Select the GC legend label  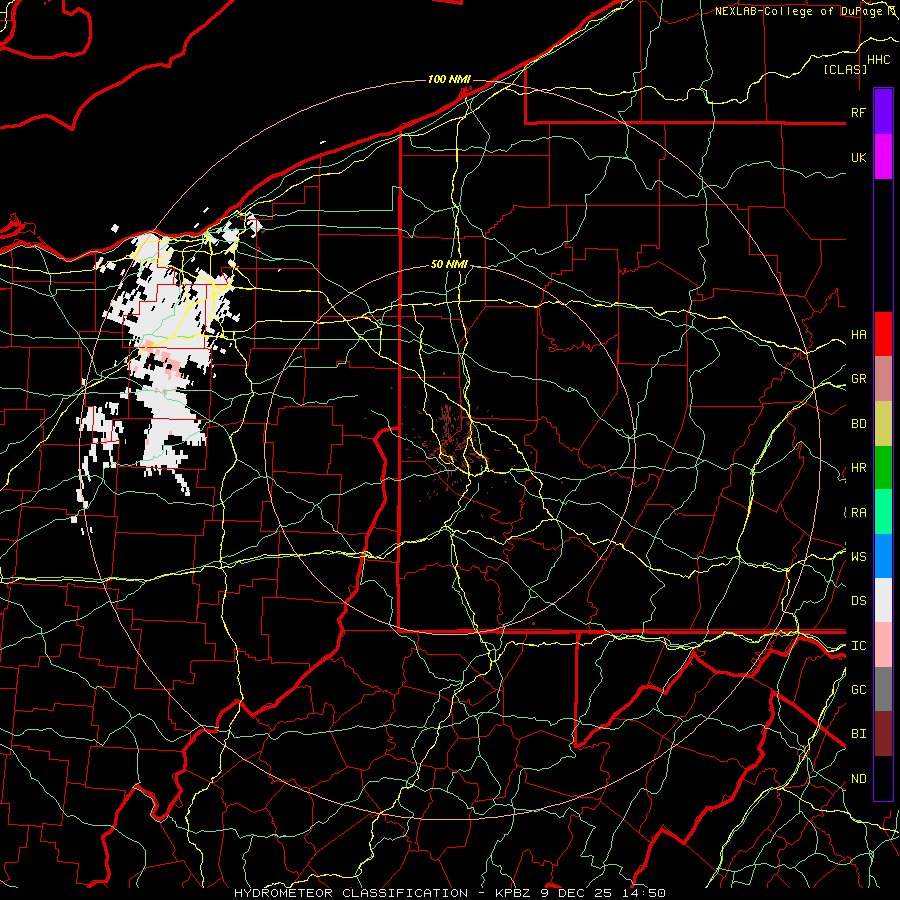(x=858, y=690)
